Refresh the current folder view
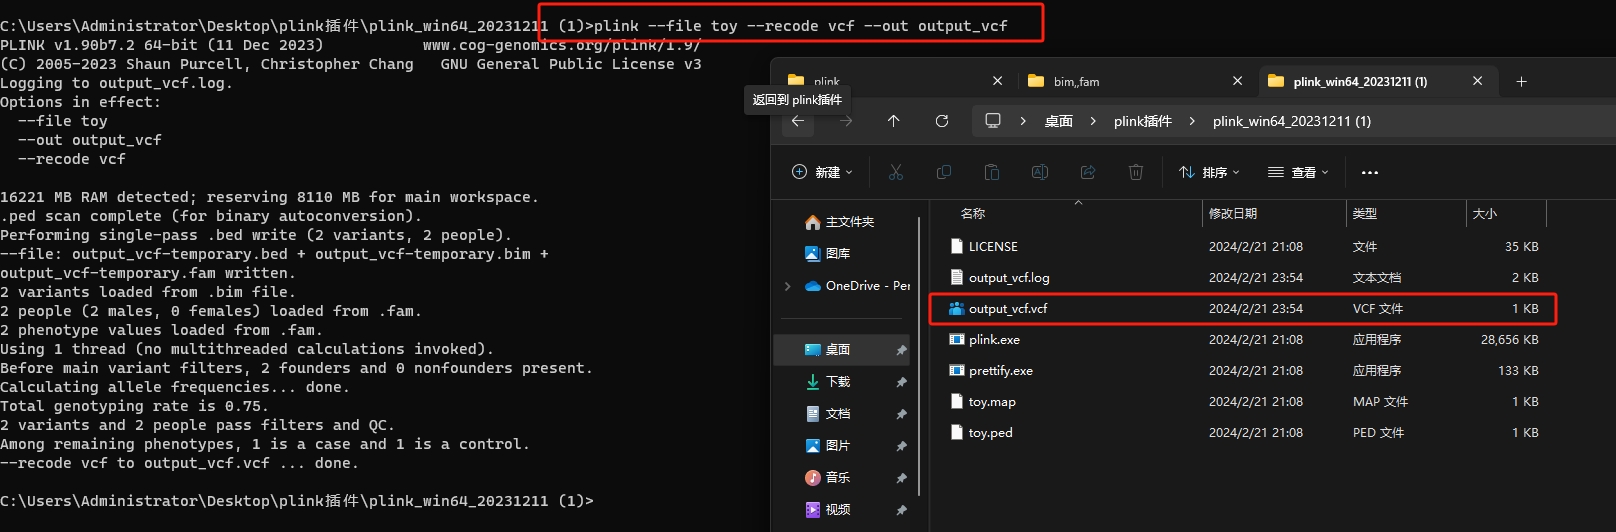Image resolution: width=1616 pixels, height=532 pixels. click(941, 121)
